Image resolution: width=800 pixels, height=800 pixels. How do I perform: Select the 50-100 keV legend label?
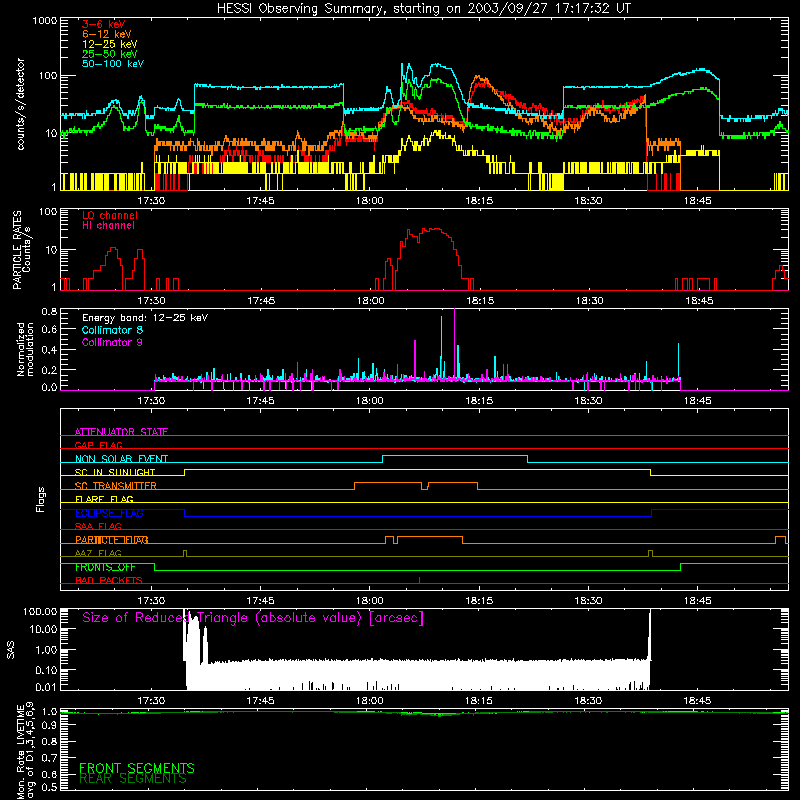(113, 64)
